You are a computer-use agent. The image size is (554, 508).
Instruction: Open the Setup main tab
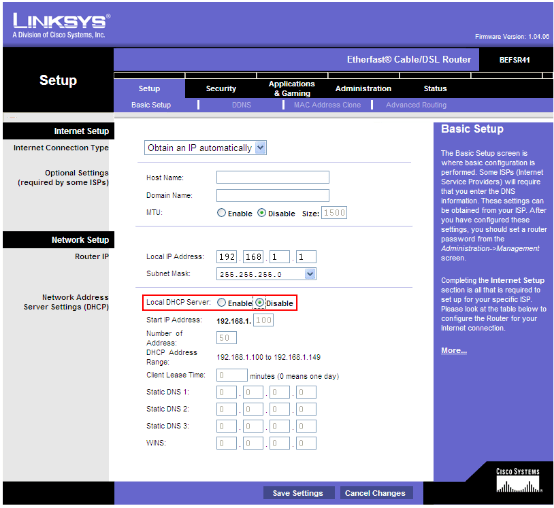point(149,88)
